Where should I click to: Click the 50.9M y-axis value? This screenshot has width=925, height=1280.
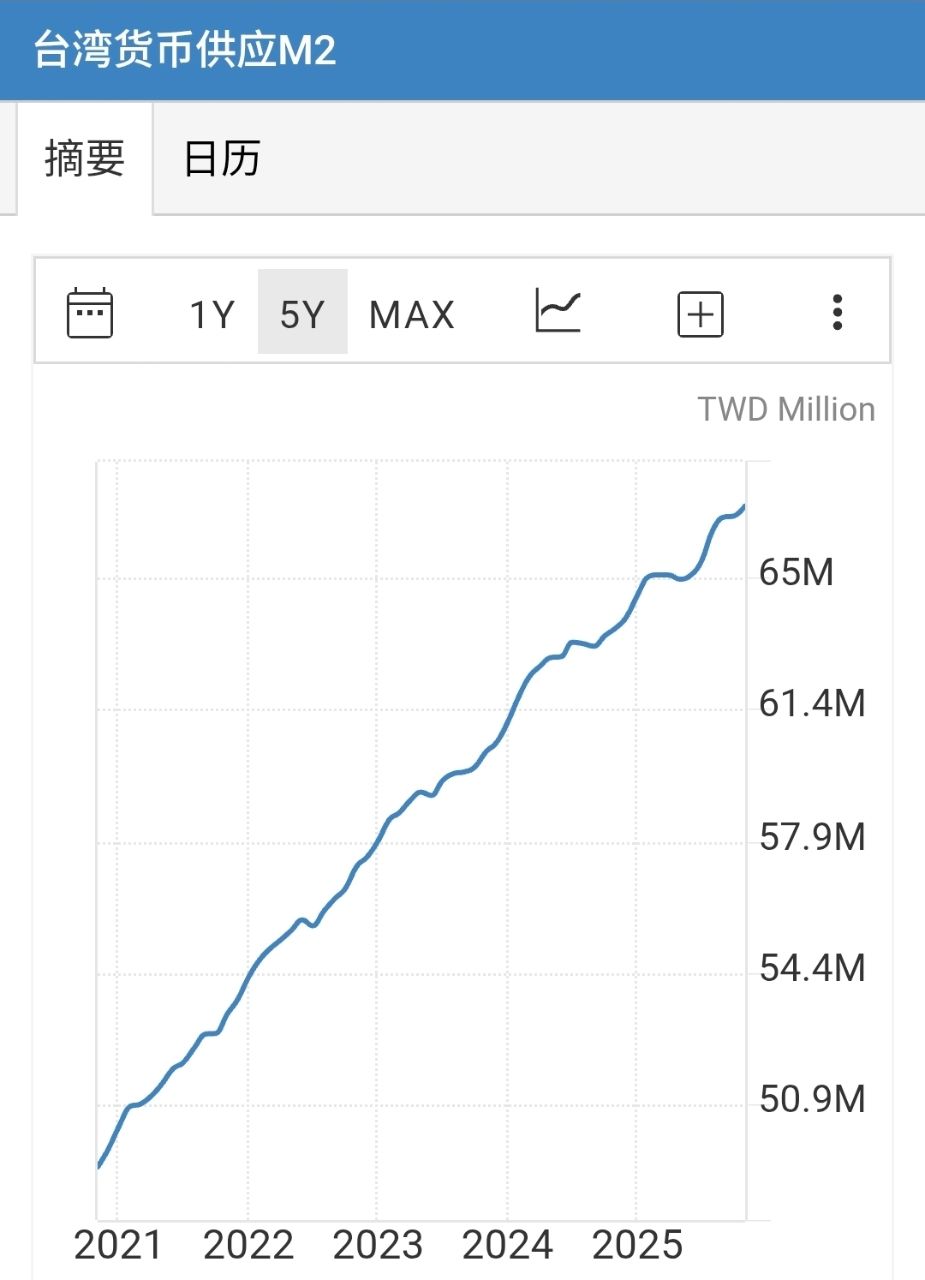[x=812, y=1100]
